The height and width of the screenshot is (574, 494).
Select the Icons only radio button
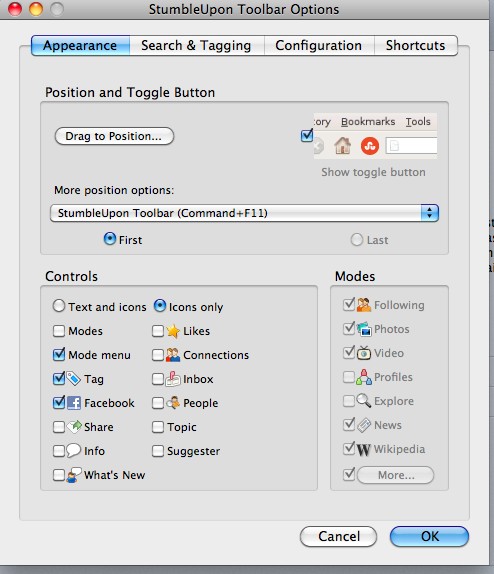coord(160,306)
